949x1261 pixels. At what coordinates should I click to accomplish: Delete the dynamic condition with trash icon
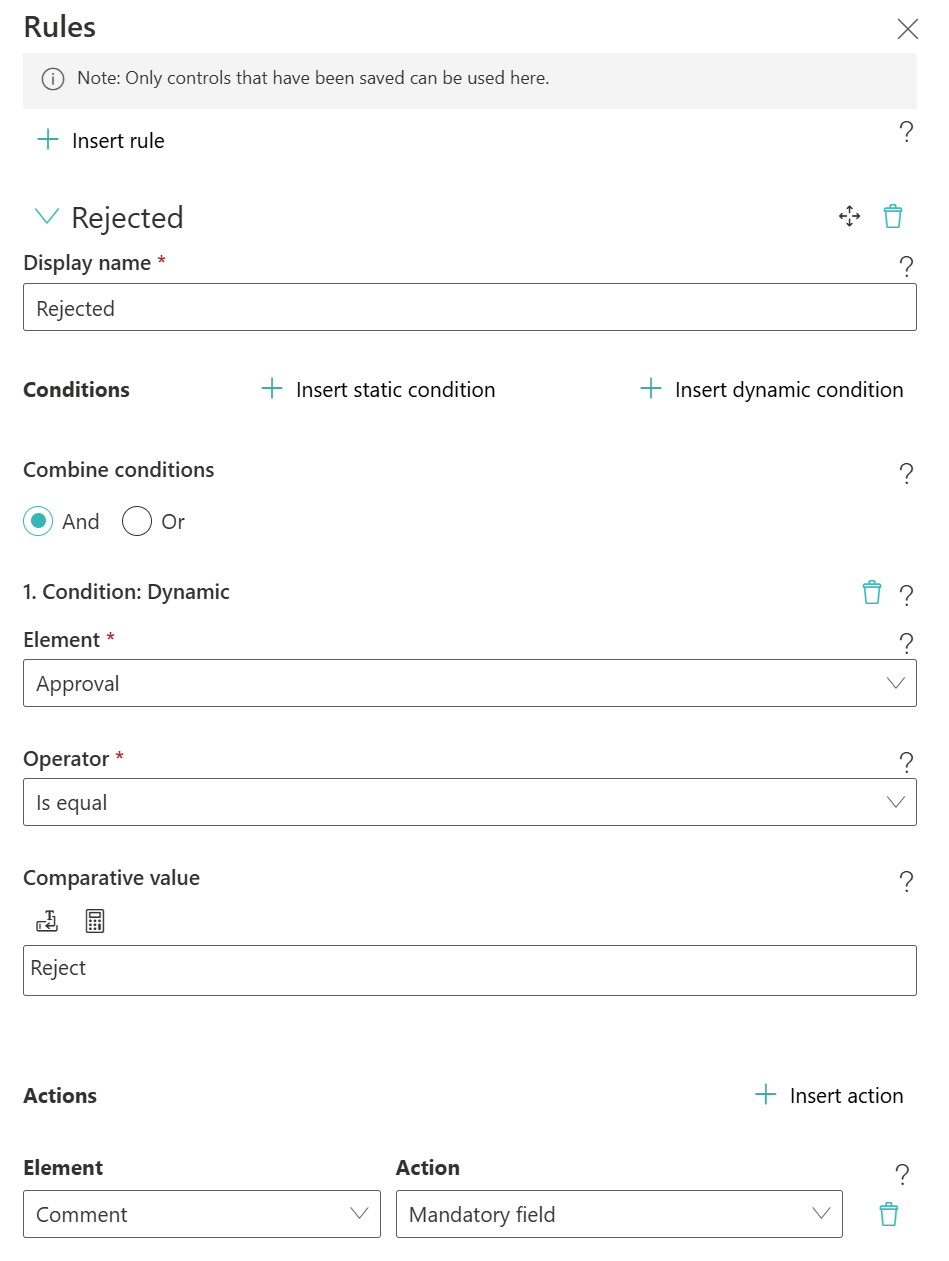pyautogui.click(x=872, y=592)
